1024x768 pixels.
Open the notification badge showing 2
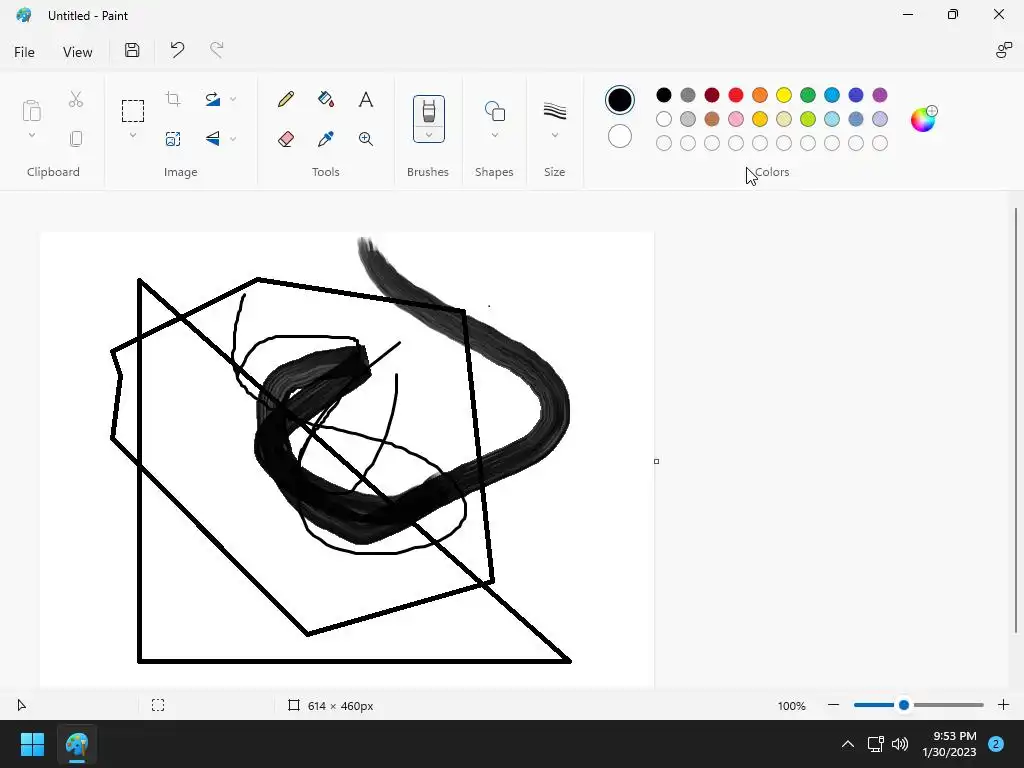tap(996, 744)
